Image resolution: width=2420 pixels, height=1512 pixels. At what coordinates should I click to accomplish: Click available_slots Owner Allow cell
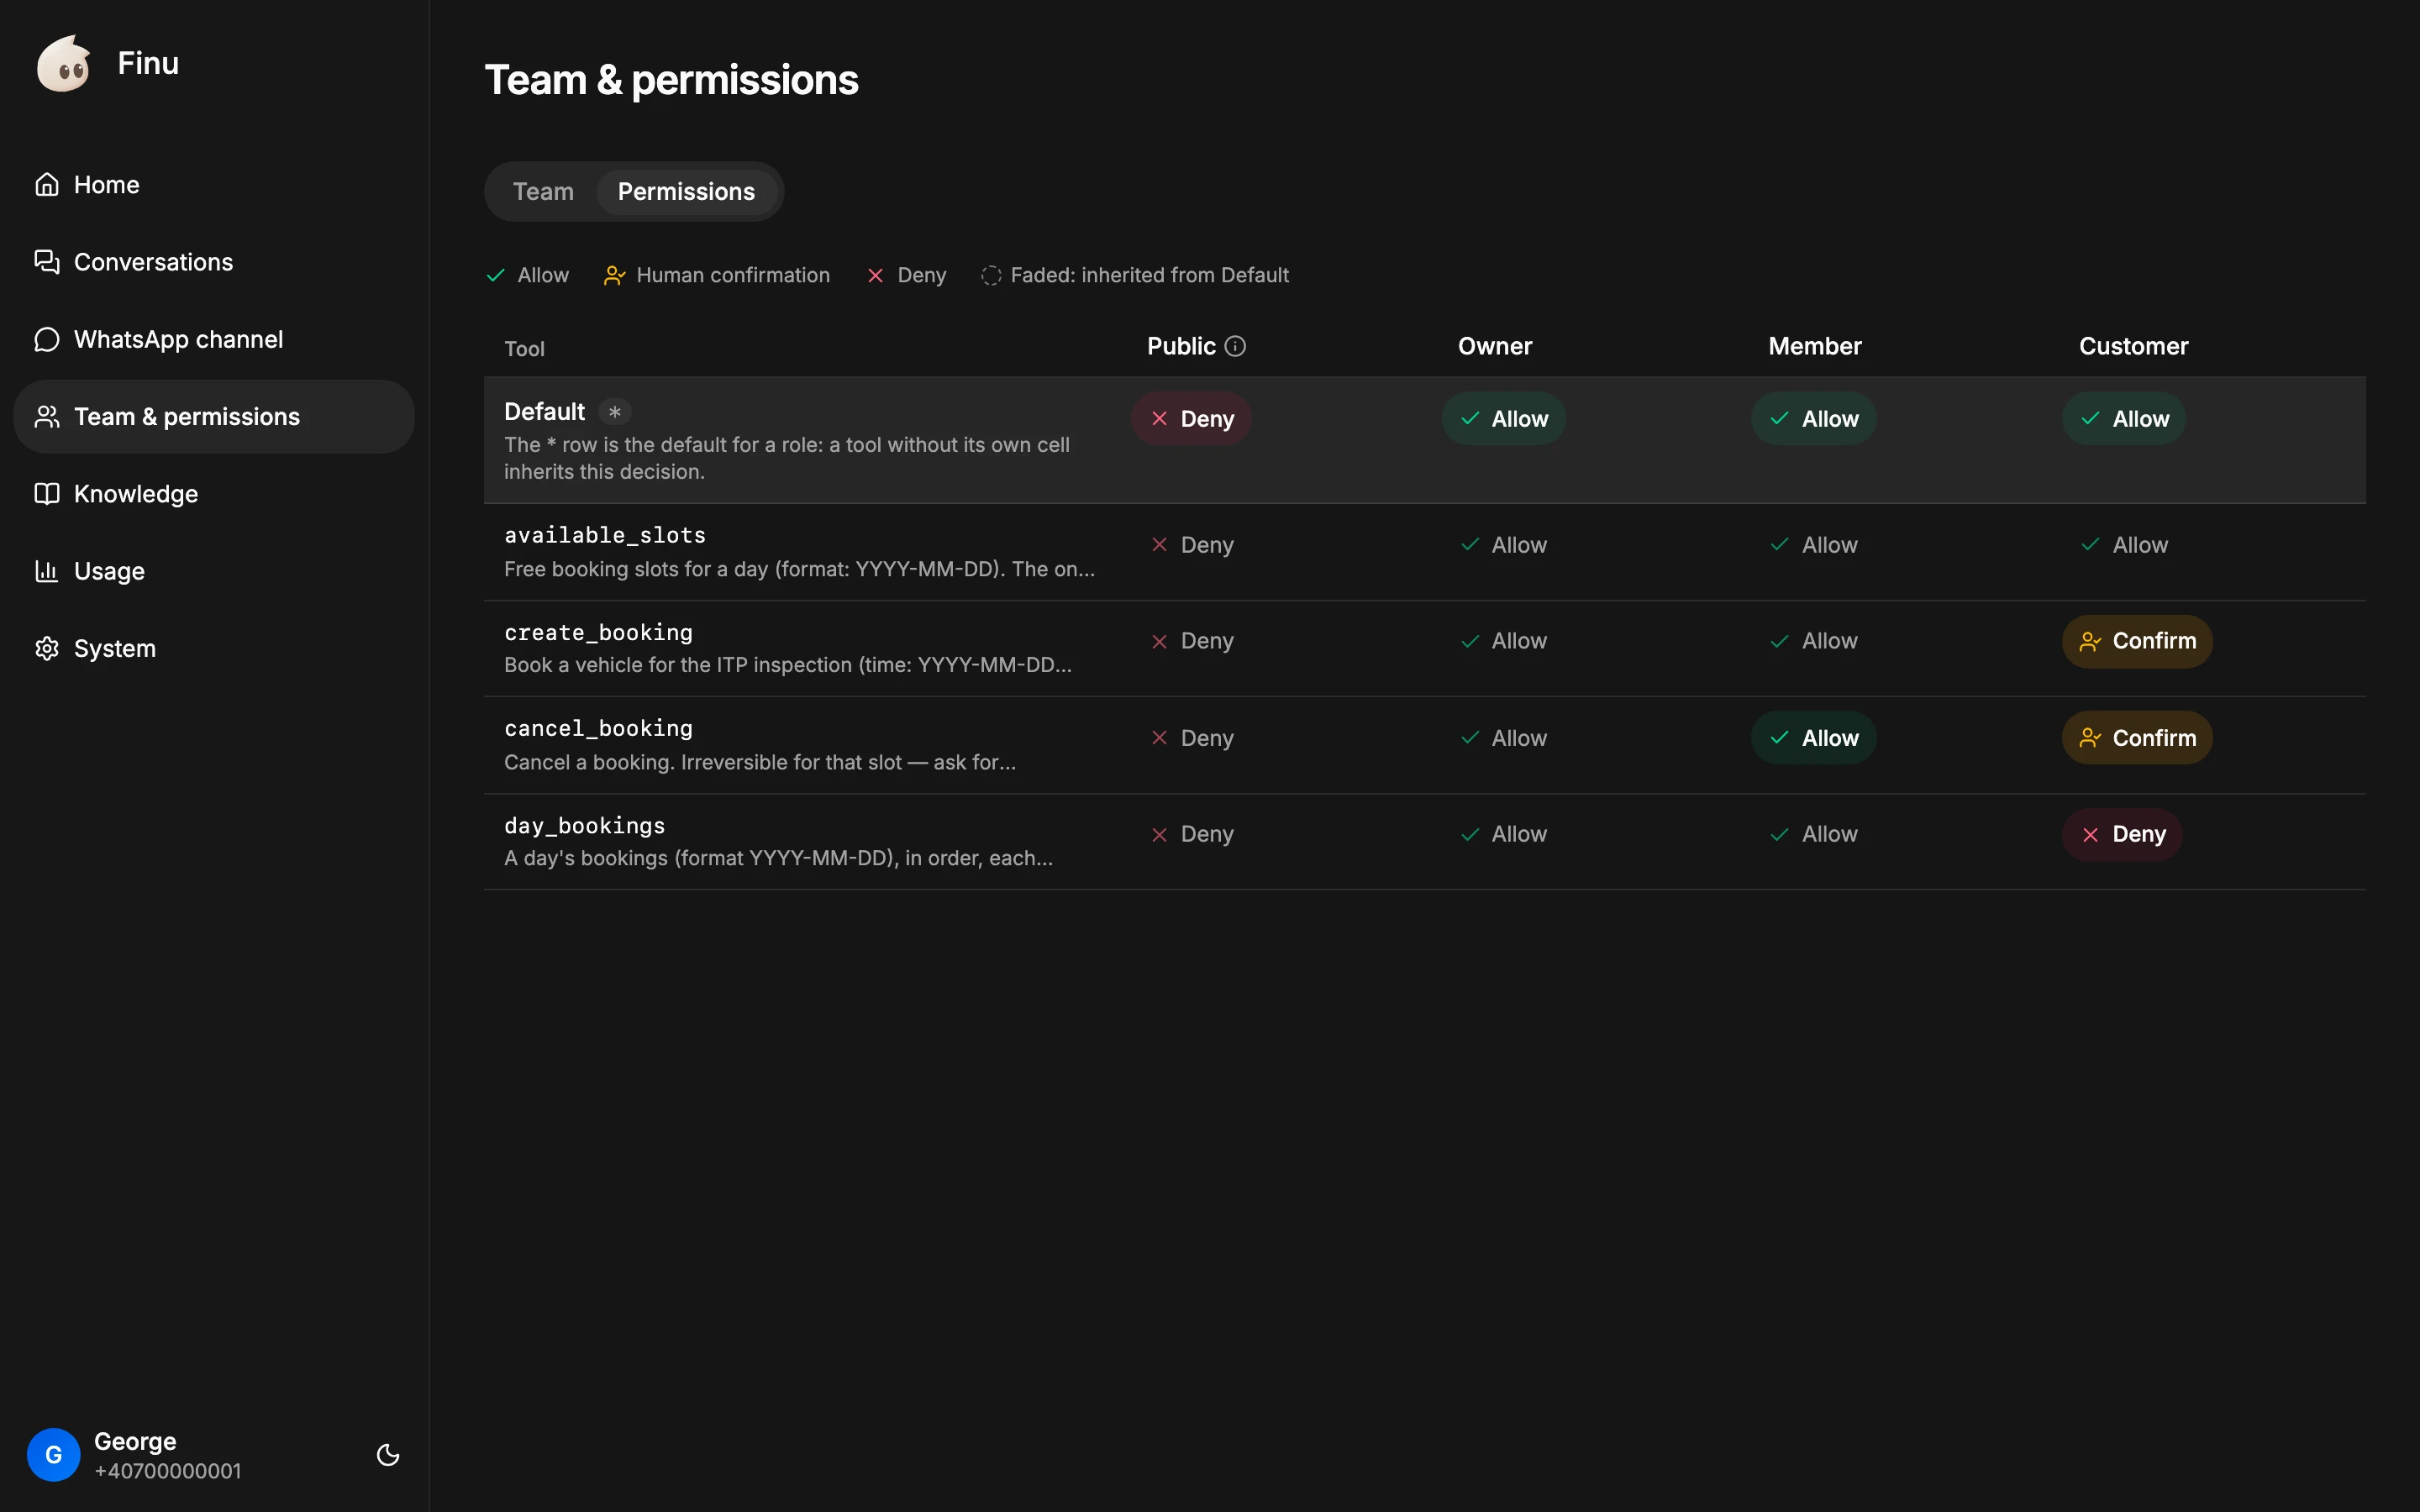1503,545
